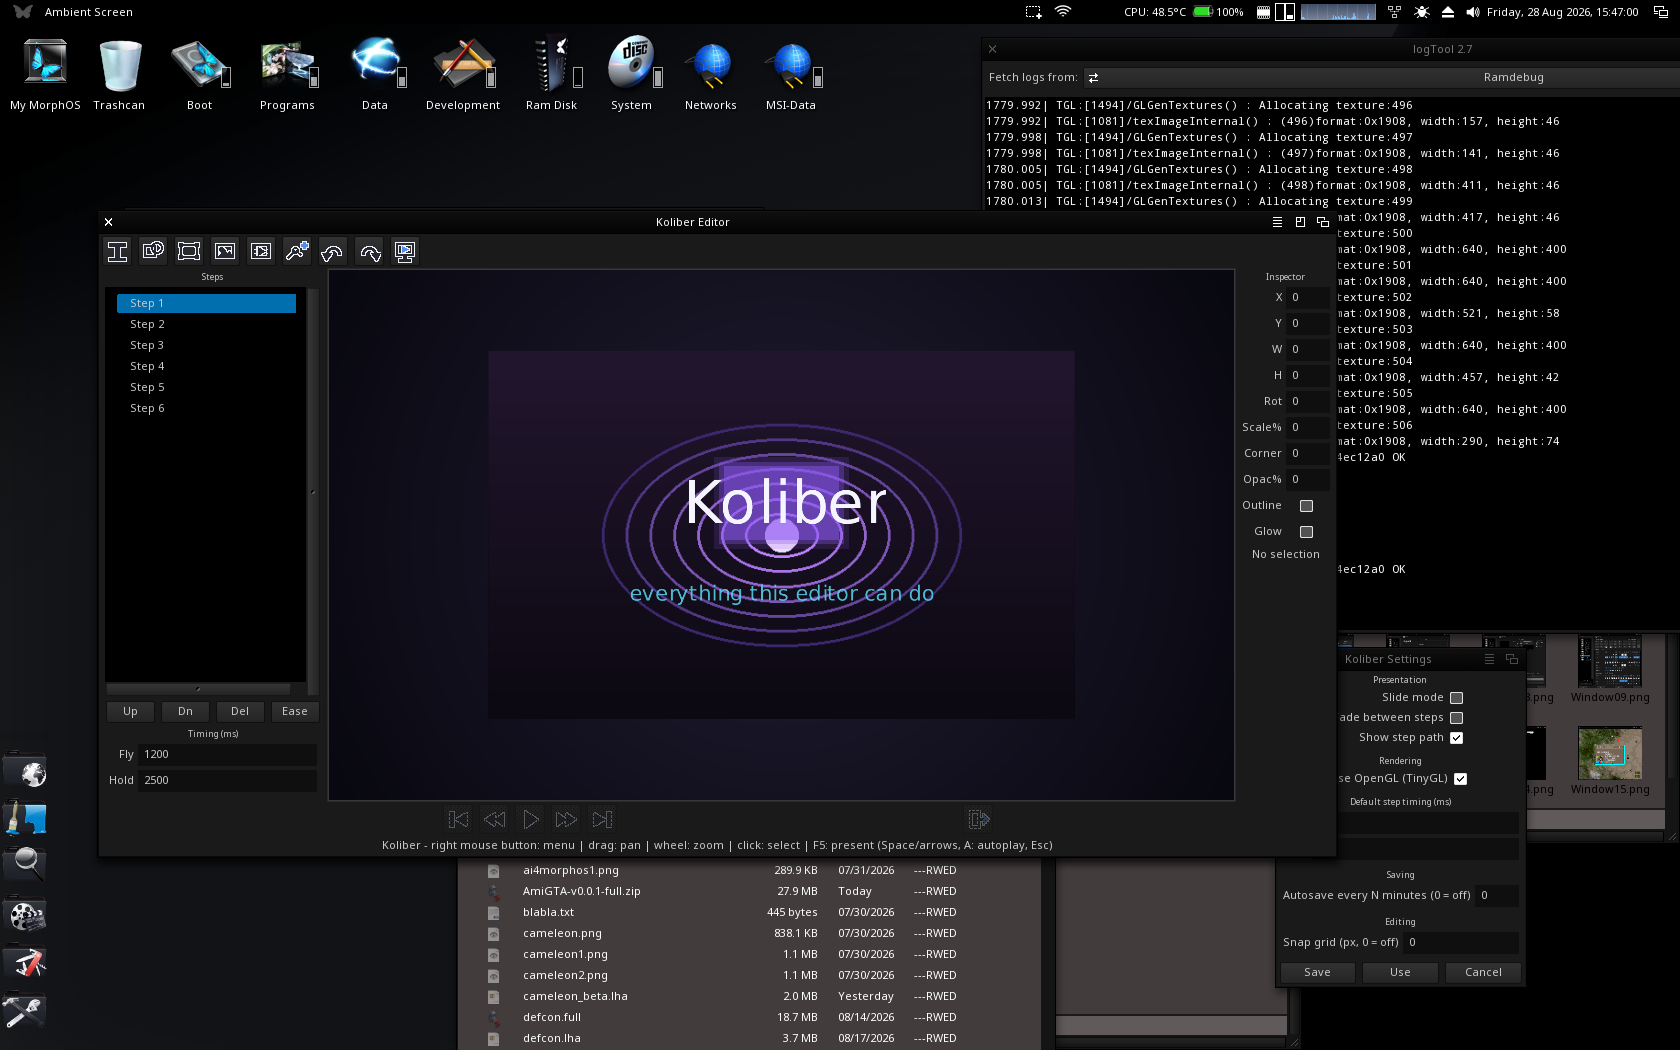Click the Fly timing input field
1680x1050 pixels.
coord(227,755)
